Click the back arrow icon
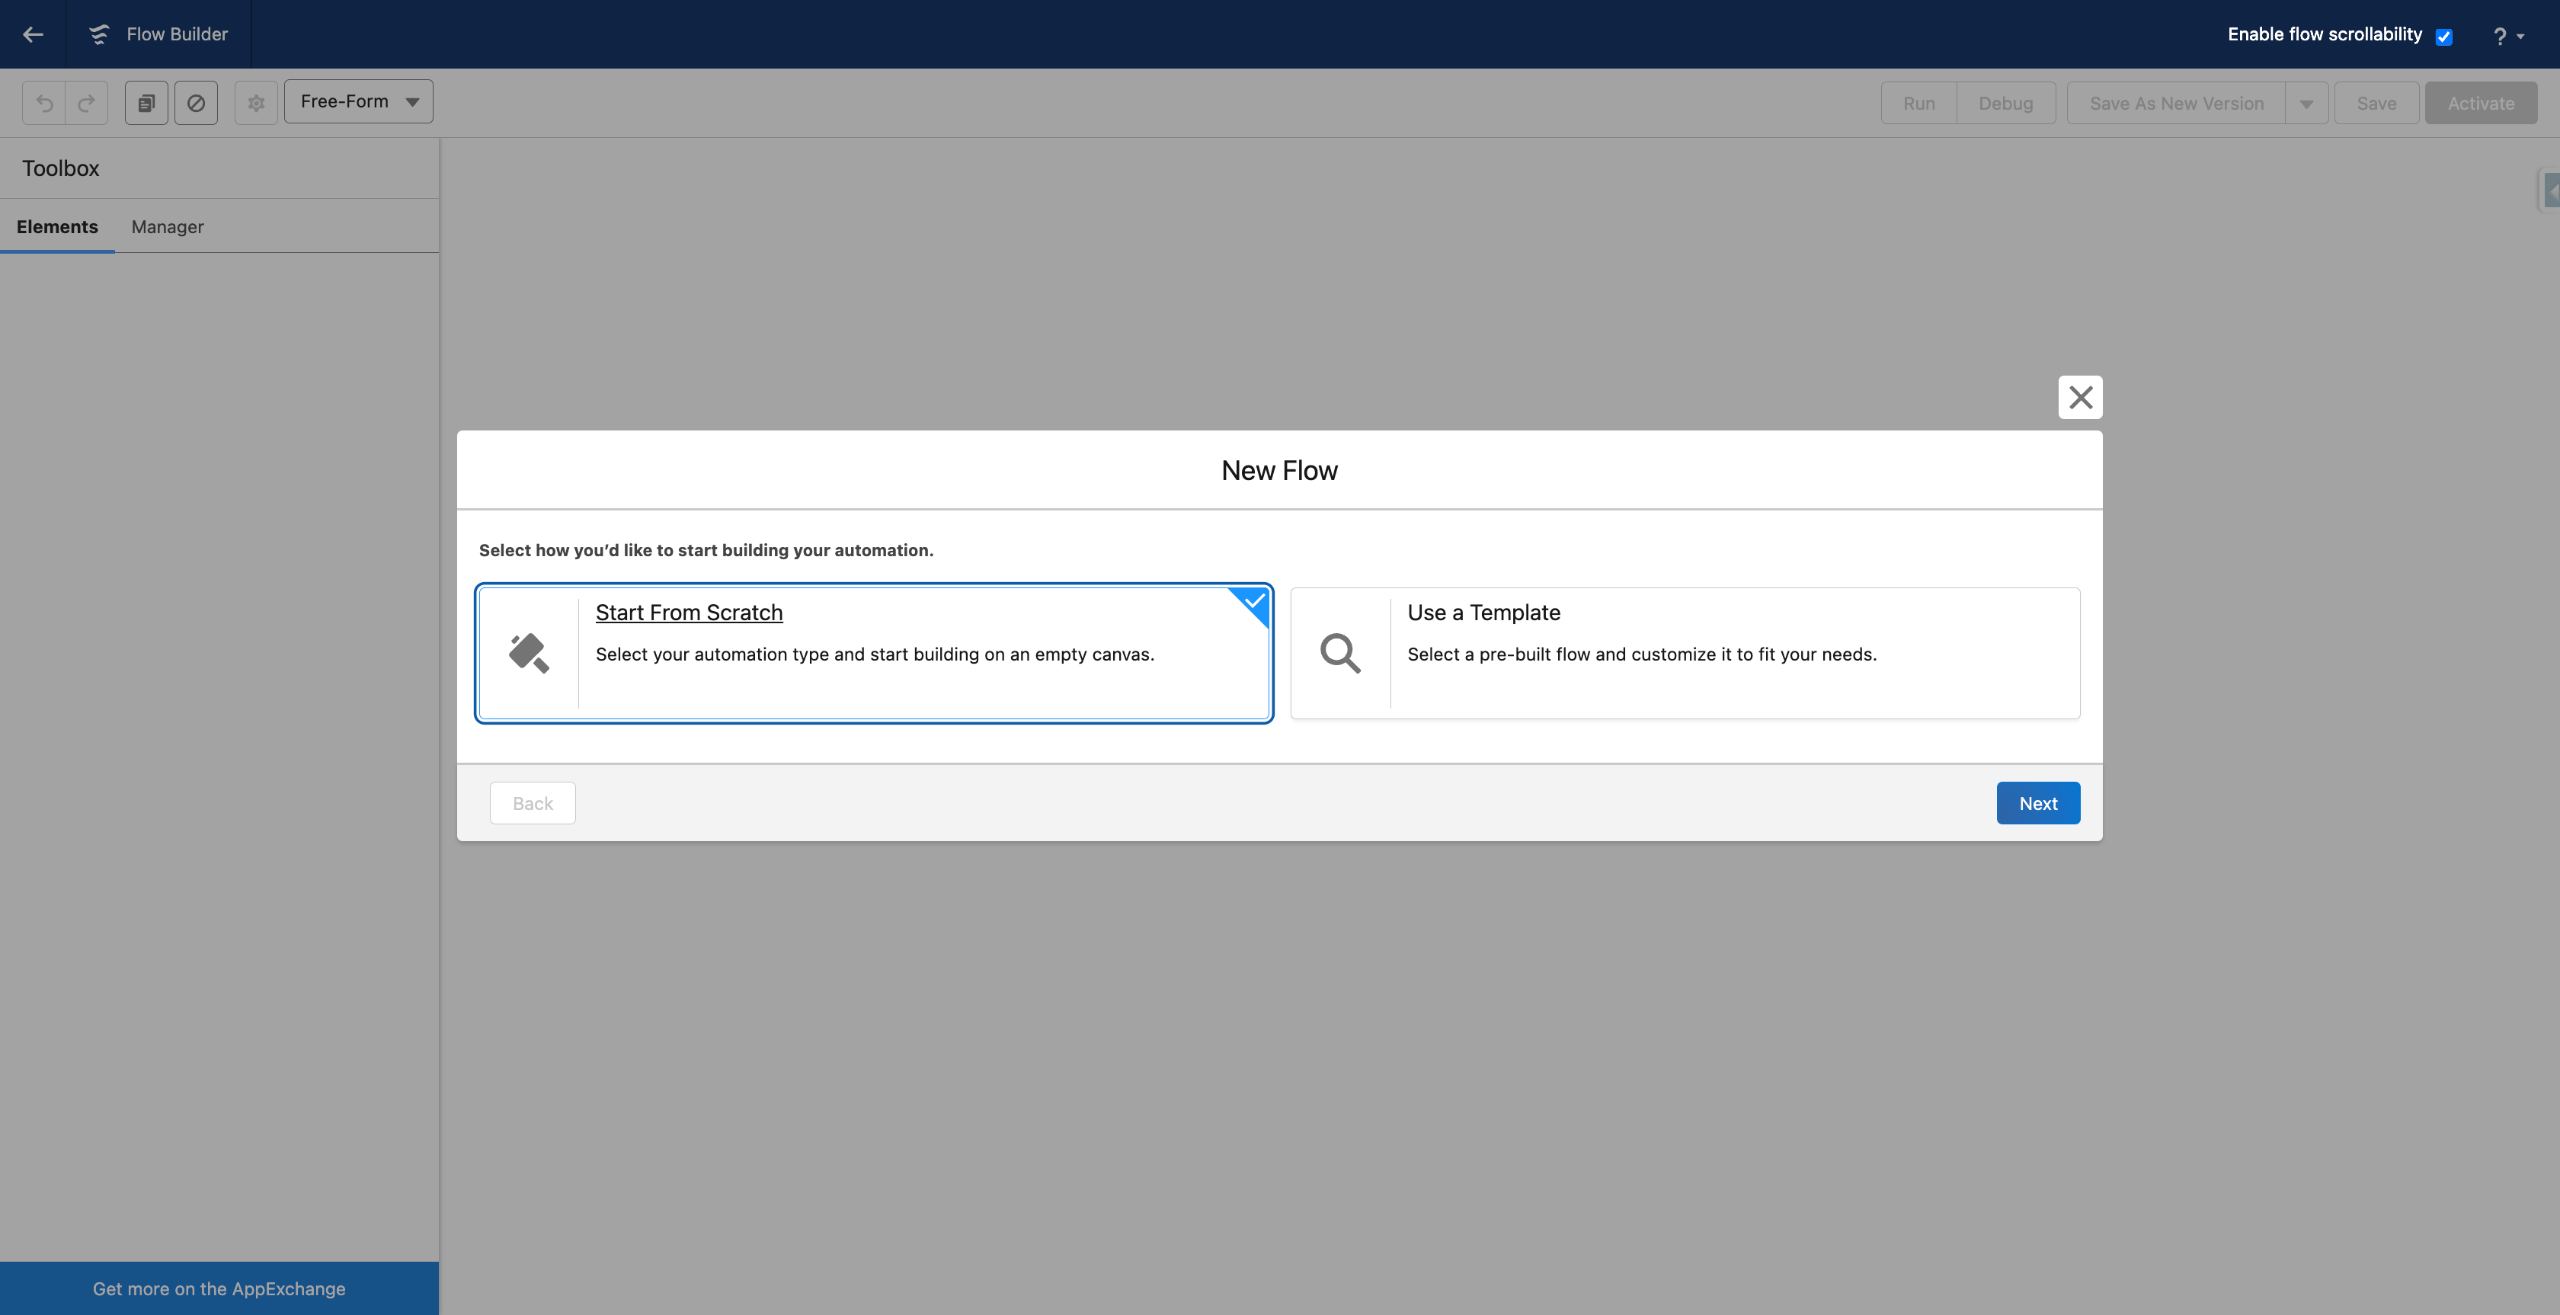This screenshot has width=2560, height=1315. 33,34
